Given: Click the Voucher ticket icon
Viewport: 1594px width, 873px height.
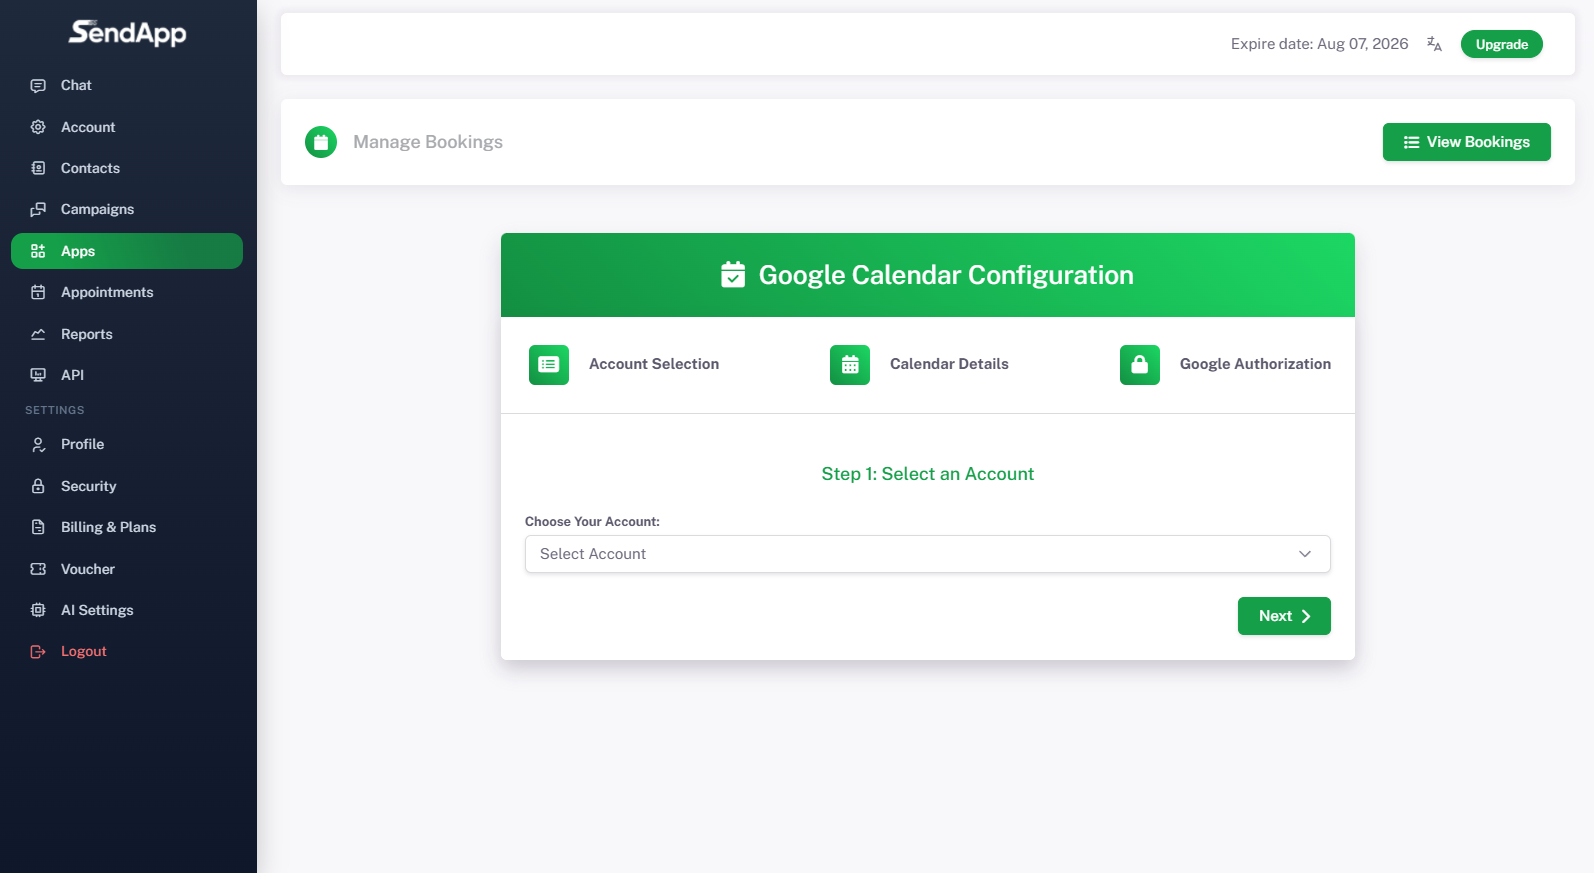Looking at the screenshot, I should 38,569.
